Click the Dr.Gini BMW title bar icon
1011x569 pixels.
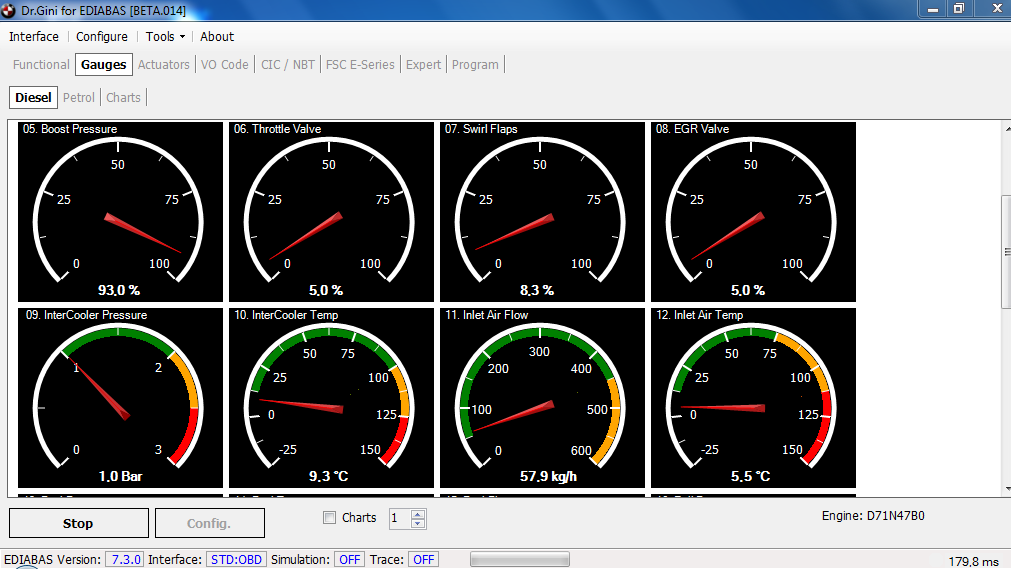[x=9, y=9]
